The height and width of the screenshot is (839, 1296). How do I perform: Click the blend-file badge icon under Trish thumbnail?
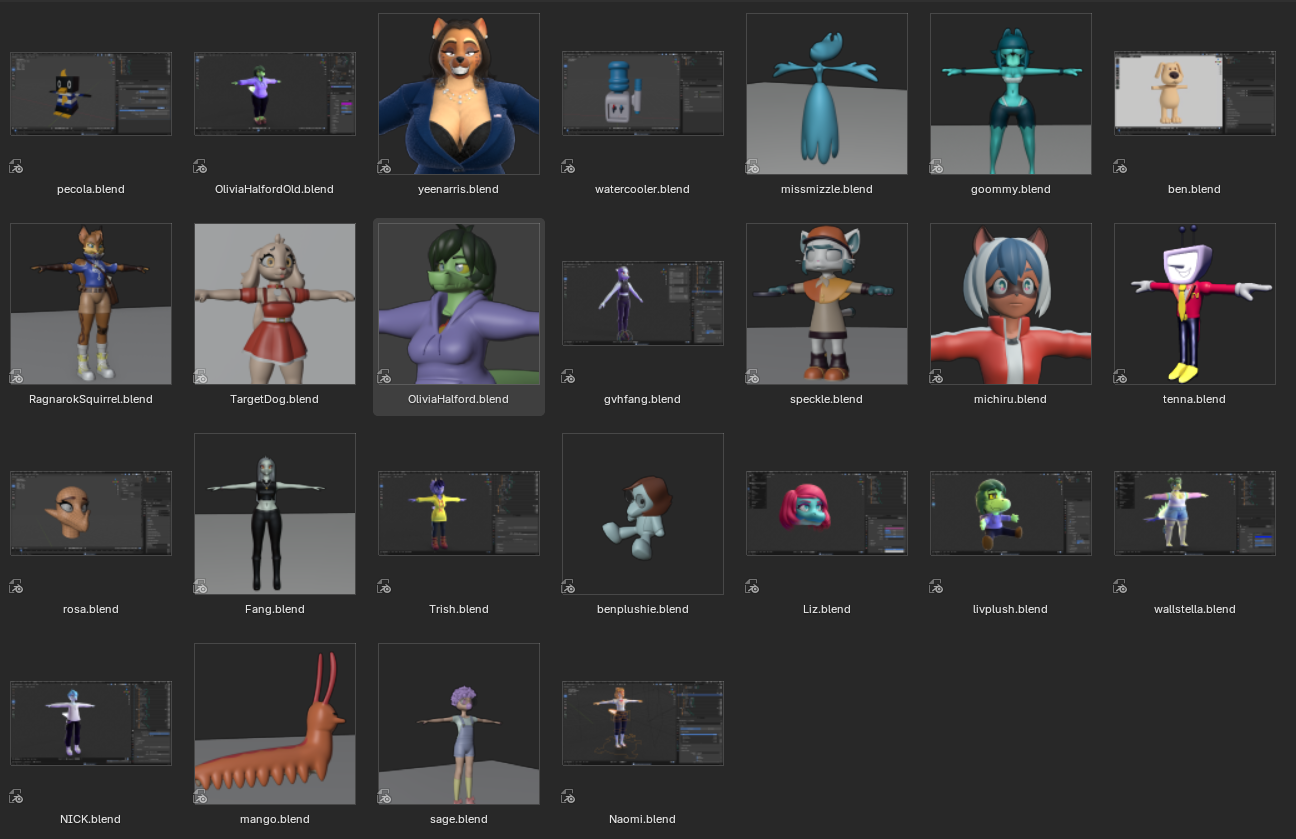384,587
